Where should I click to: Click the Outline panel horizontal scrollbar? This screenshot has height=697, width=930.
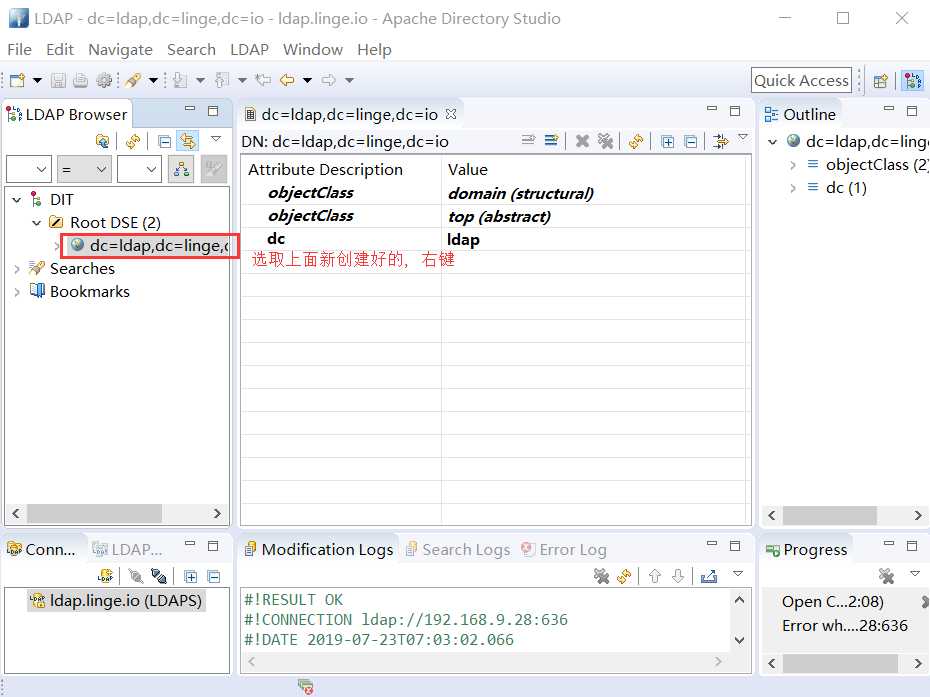click(845, 515)
